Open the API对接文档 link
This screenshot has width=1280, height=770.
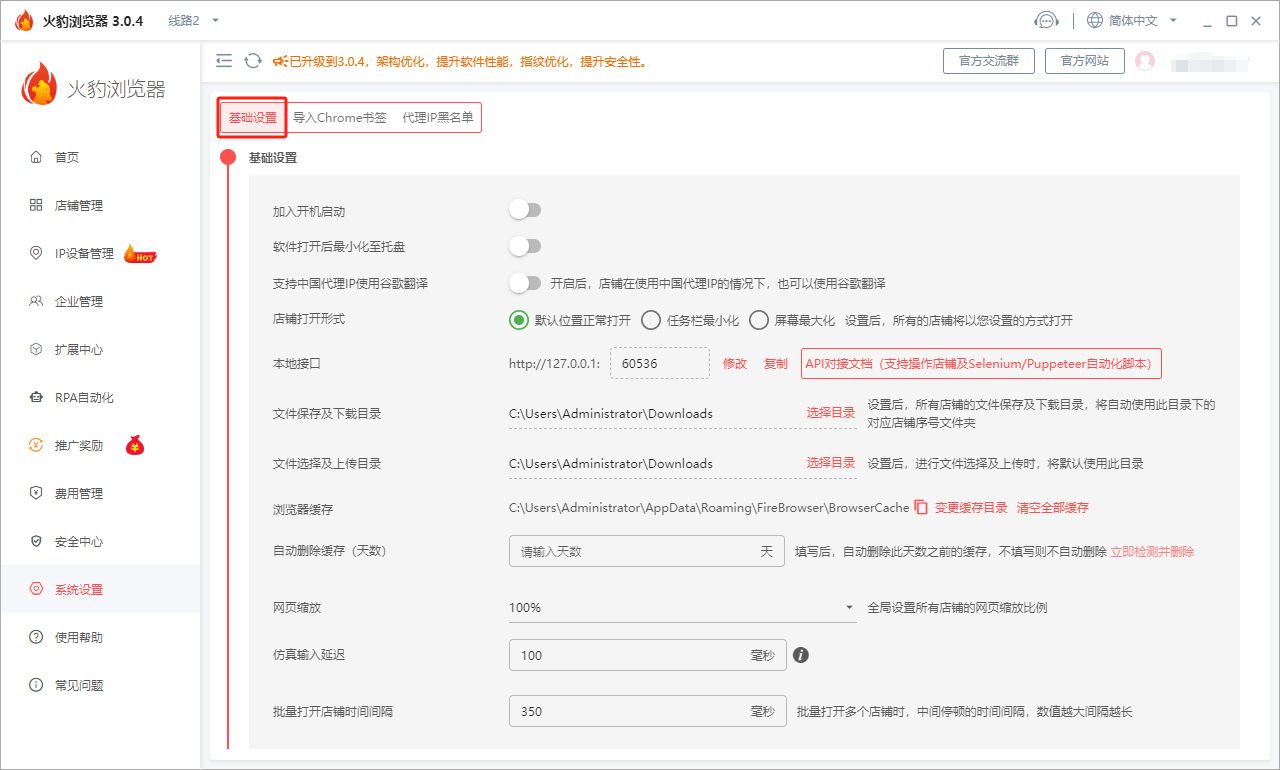click(980, 363)
